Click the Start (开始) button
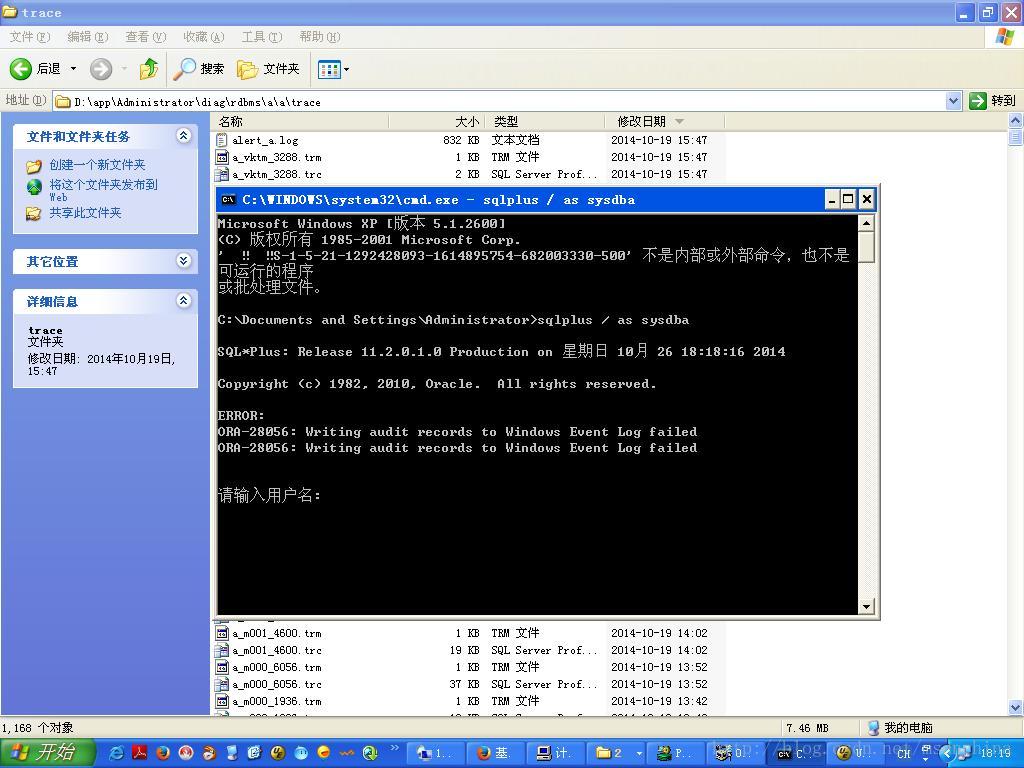 click(x=46, y=753)
